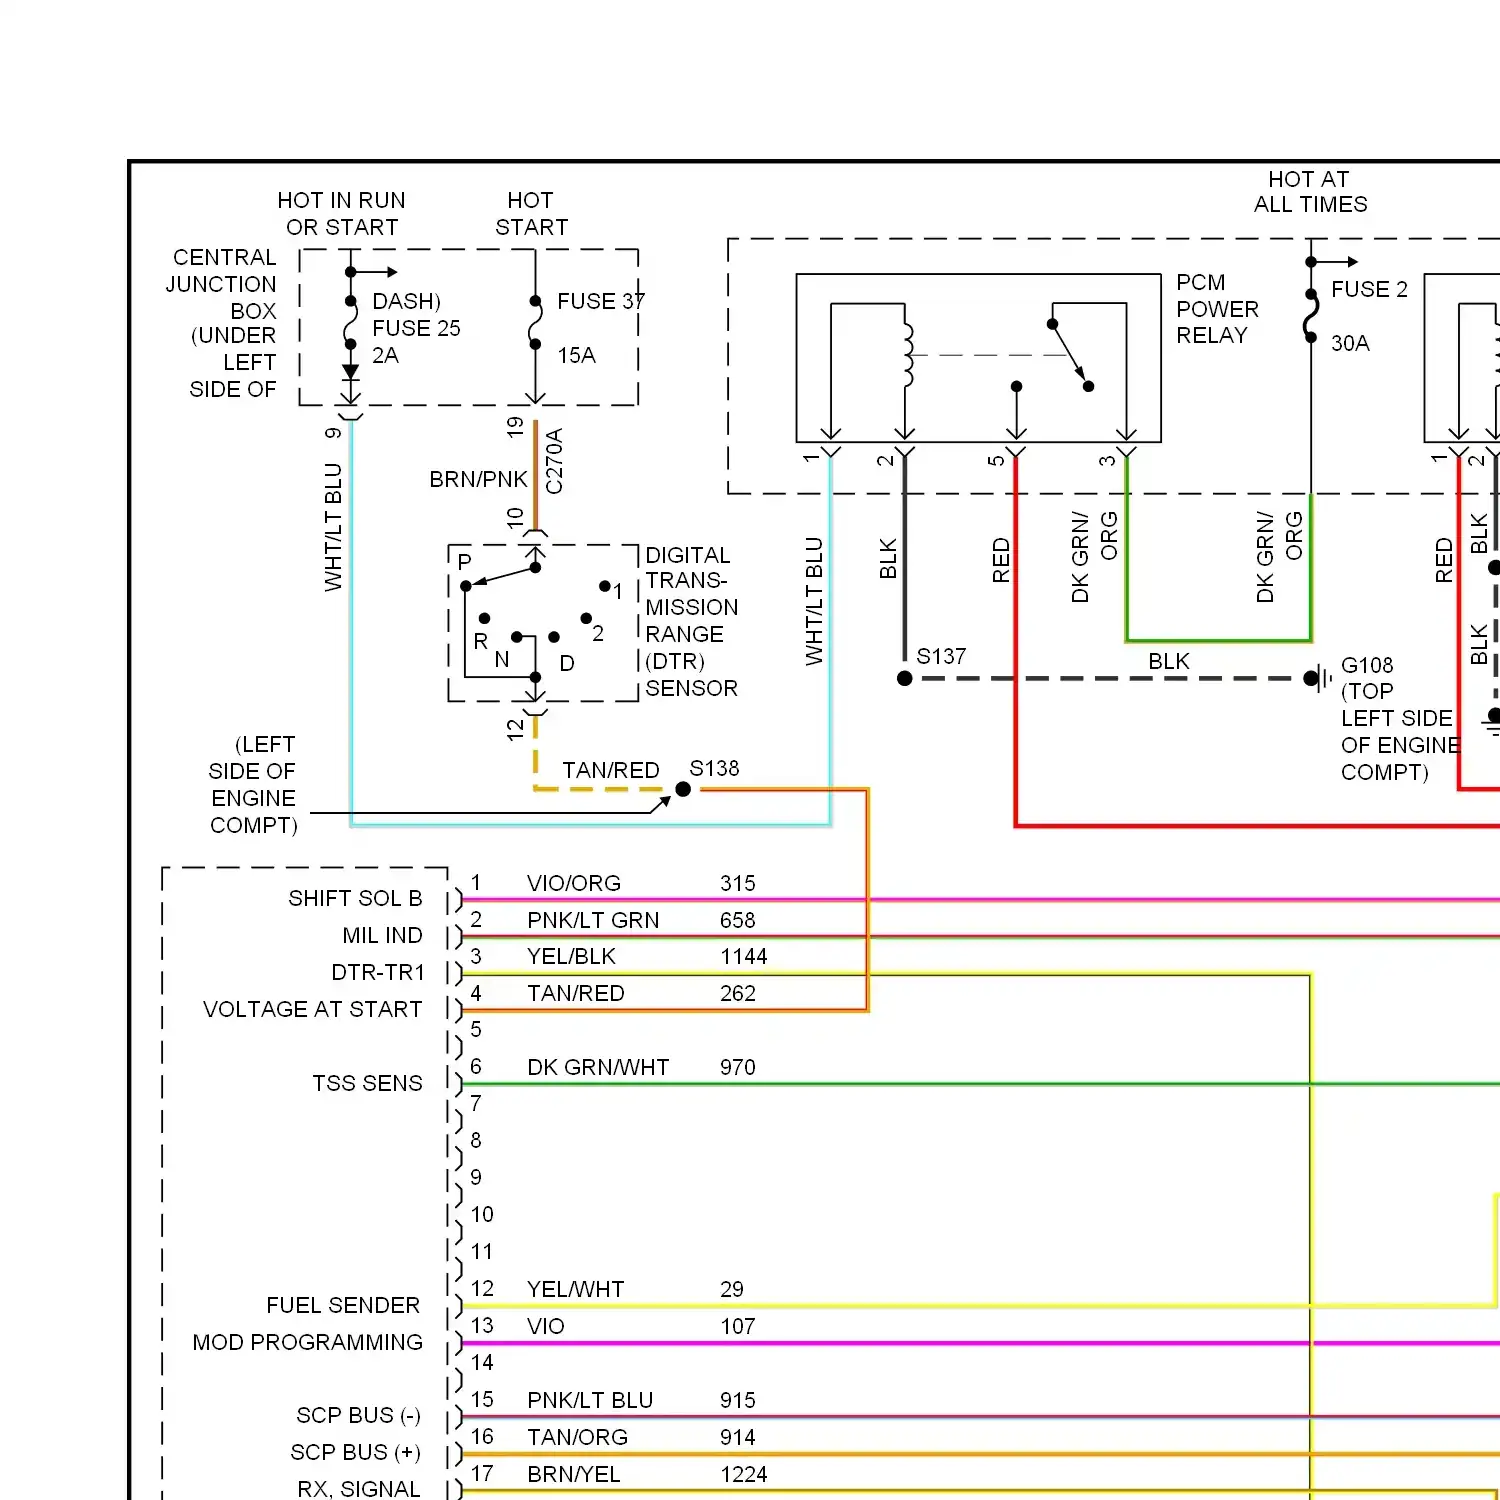The width and height of the screenshot is (1500, 1500).
Task: Click the SCP BUS (-) pin name
Action: (x=358, y=1415)
